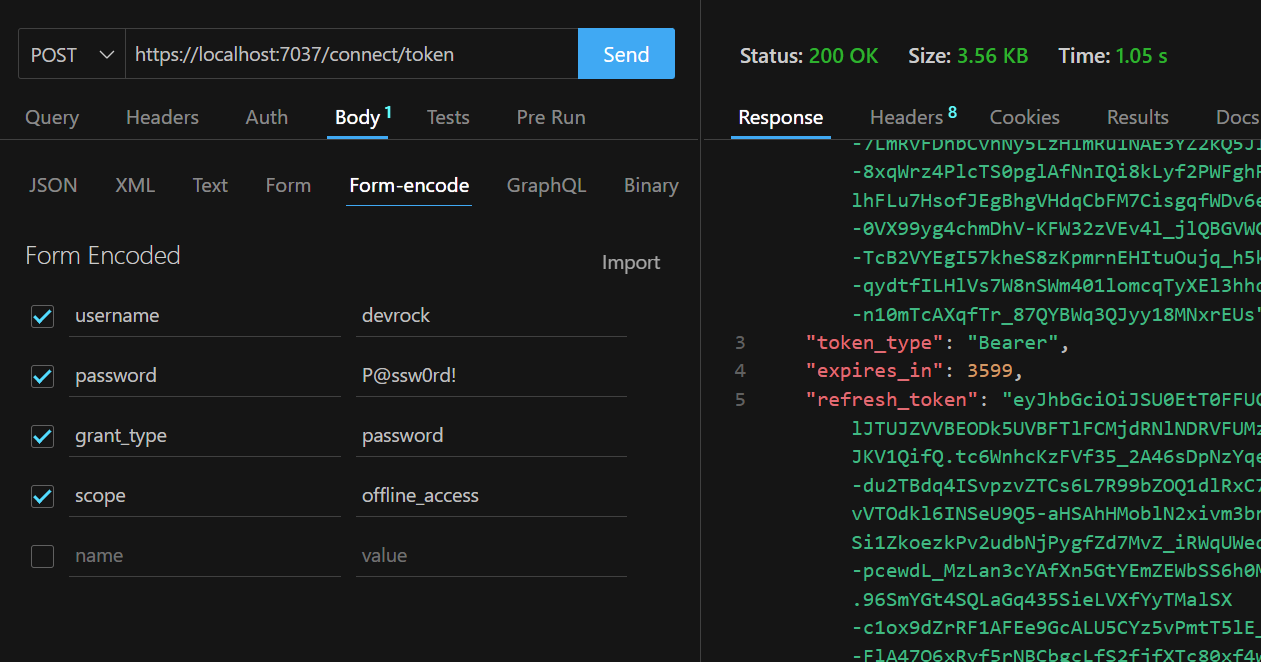Send the request
The image size is (1261, 662).
coord(626,54)
